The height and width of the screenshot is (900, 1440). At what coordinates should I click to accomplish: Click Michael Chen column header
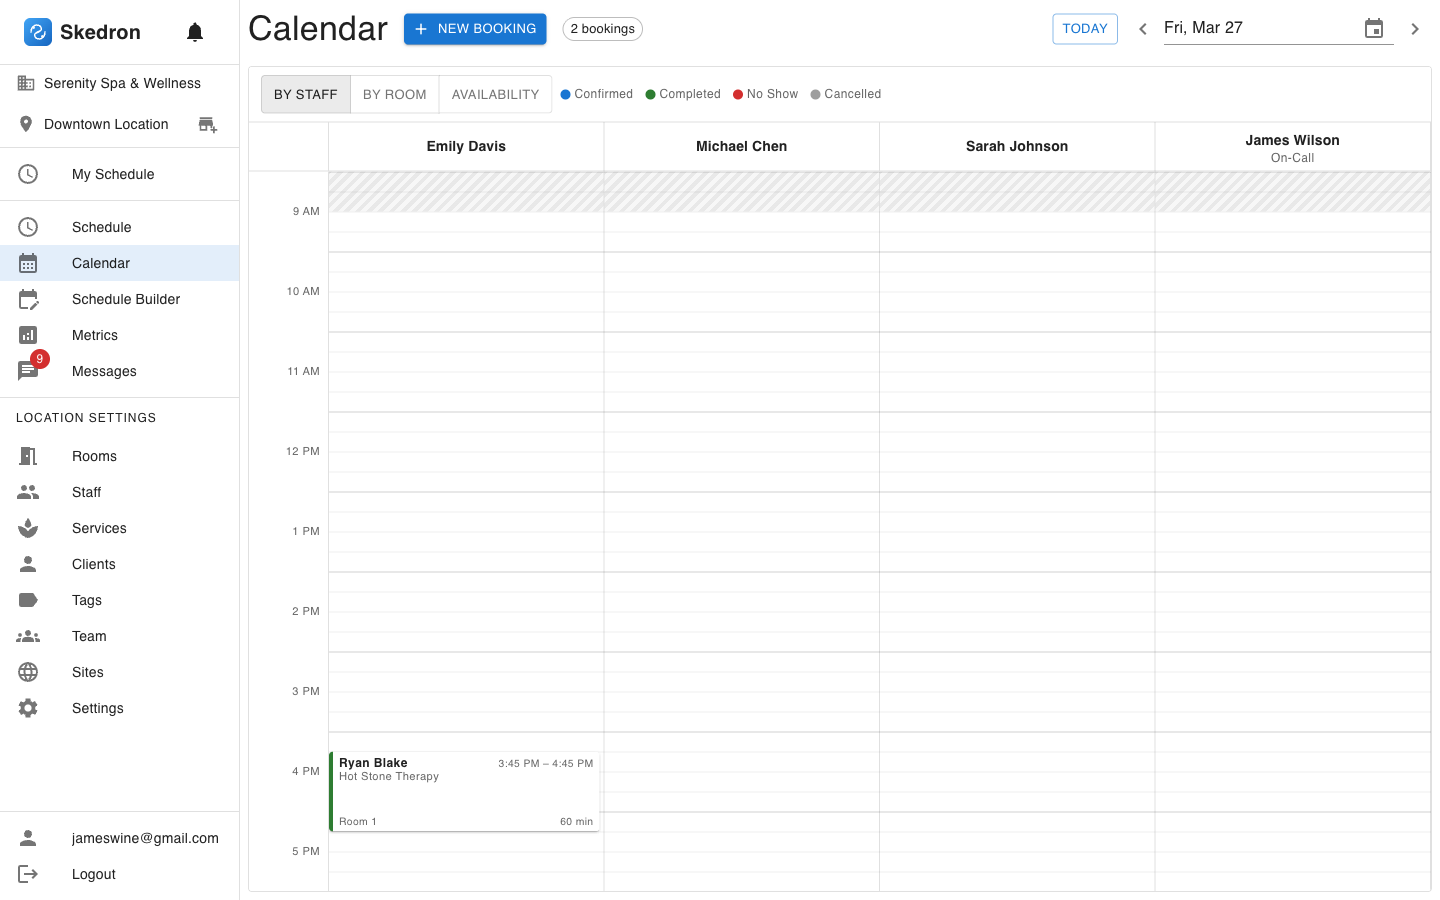click(x=742, y=146)
